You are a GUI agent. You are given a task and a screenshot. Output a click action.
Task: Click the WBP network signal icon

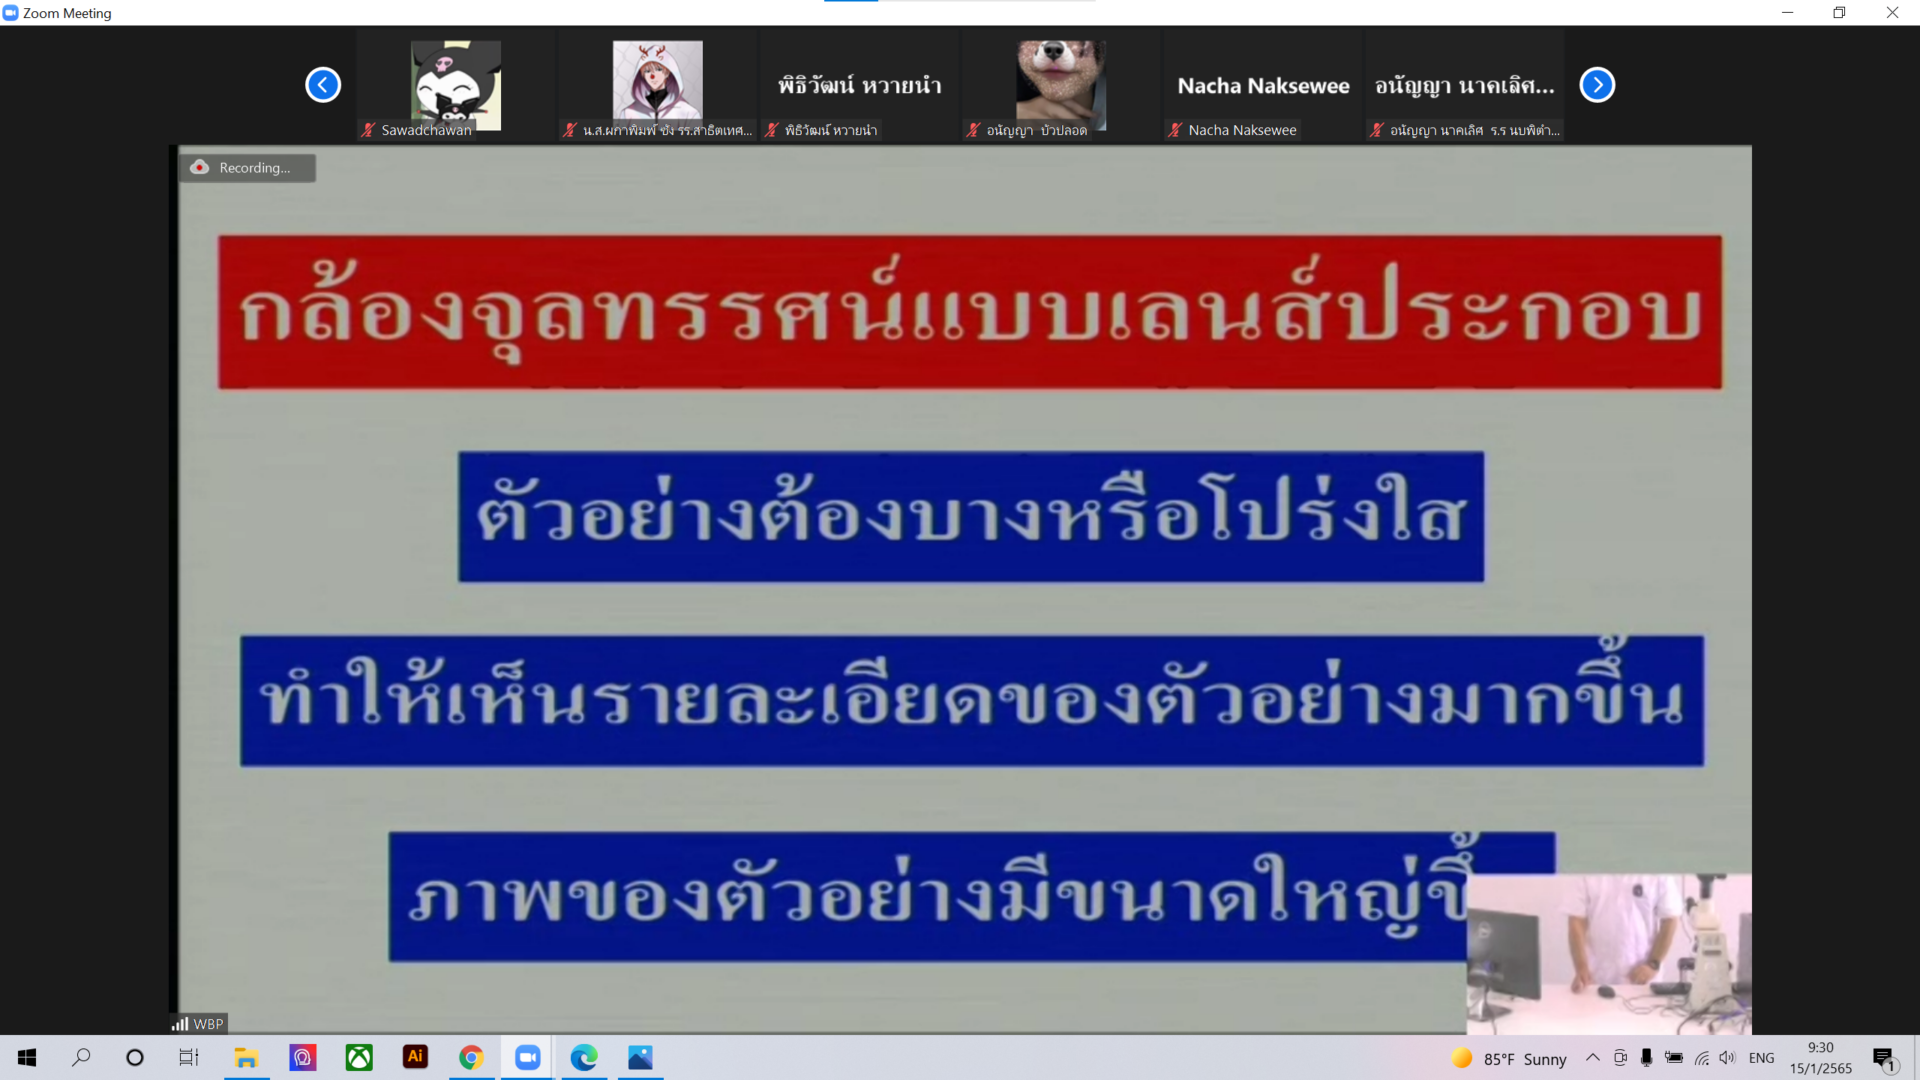coord(180,1024)
